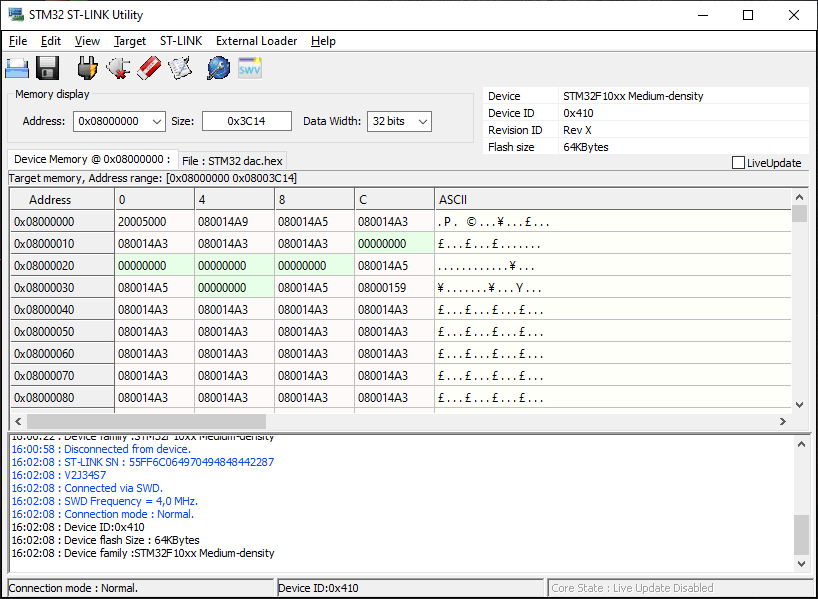Click the 'Target memory, Address range' label
Image resolution: width=818 pixels, height=599 pixels.
pyautogui.click(x=152, y=178)
